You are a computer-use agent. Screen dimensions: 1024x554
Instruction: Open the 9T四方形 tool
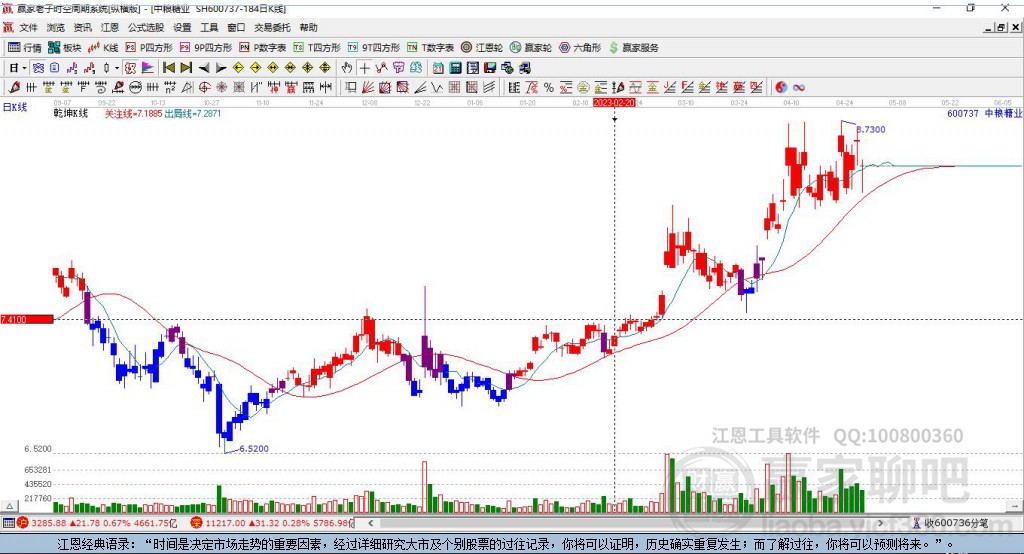(x=374, y=48)
